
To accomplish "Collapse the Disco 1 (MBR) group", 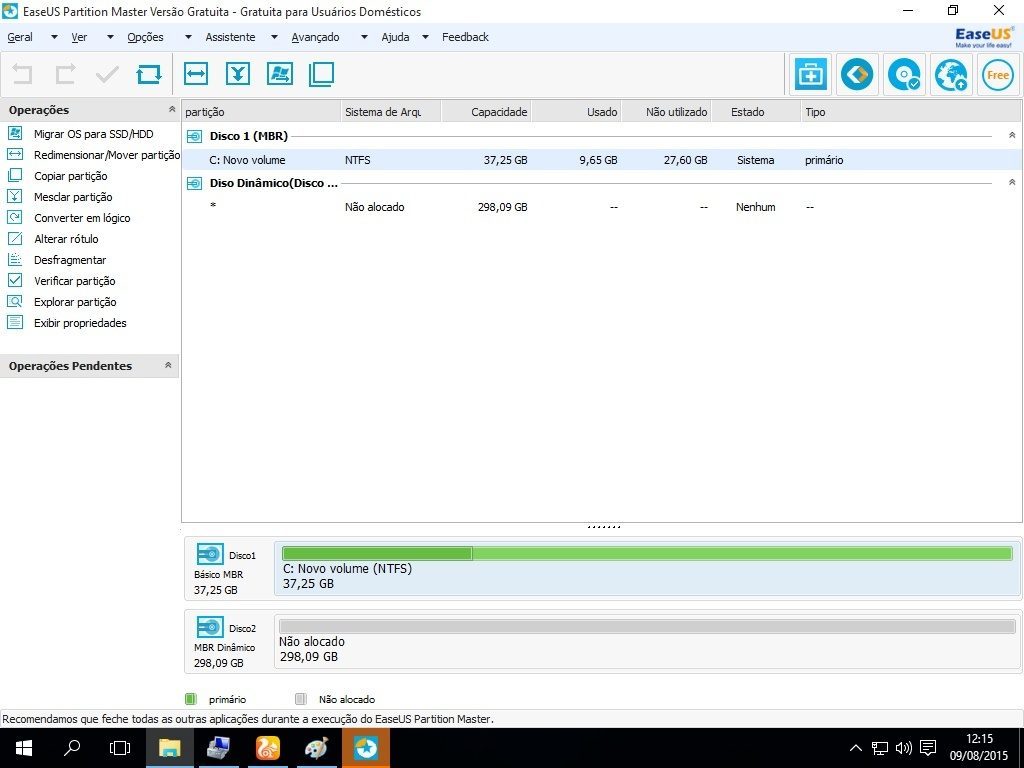I will (1012, 135).
